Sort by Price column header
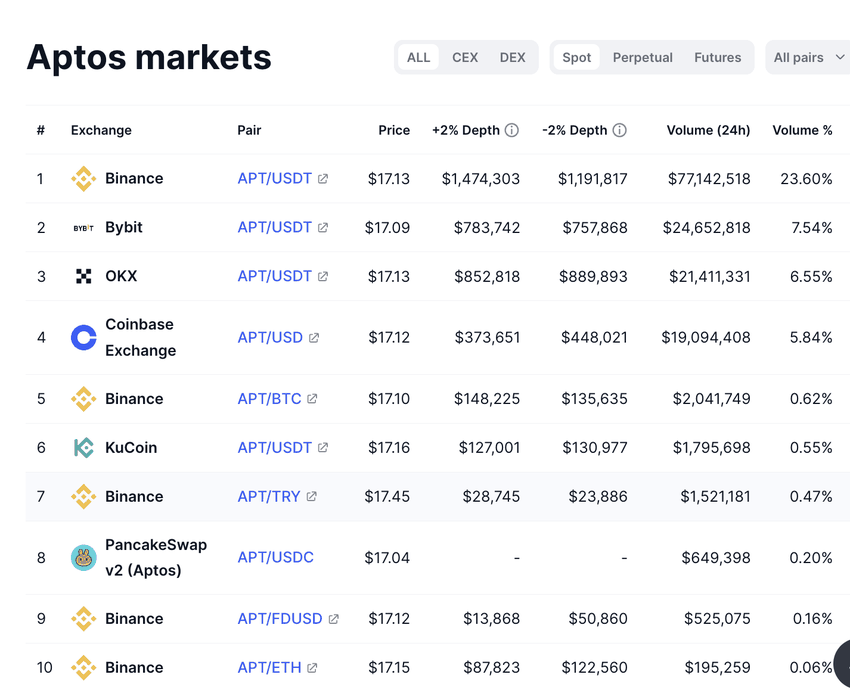The width and height of the screenshot is (850, 690). coord(394,130)
